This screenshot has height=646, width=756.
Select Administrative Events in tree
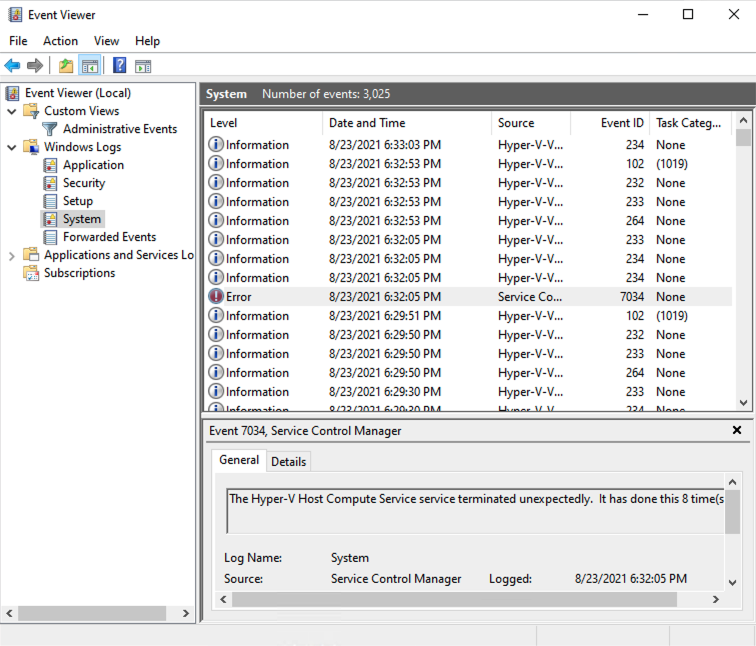click(120, 129)
